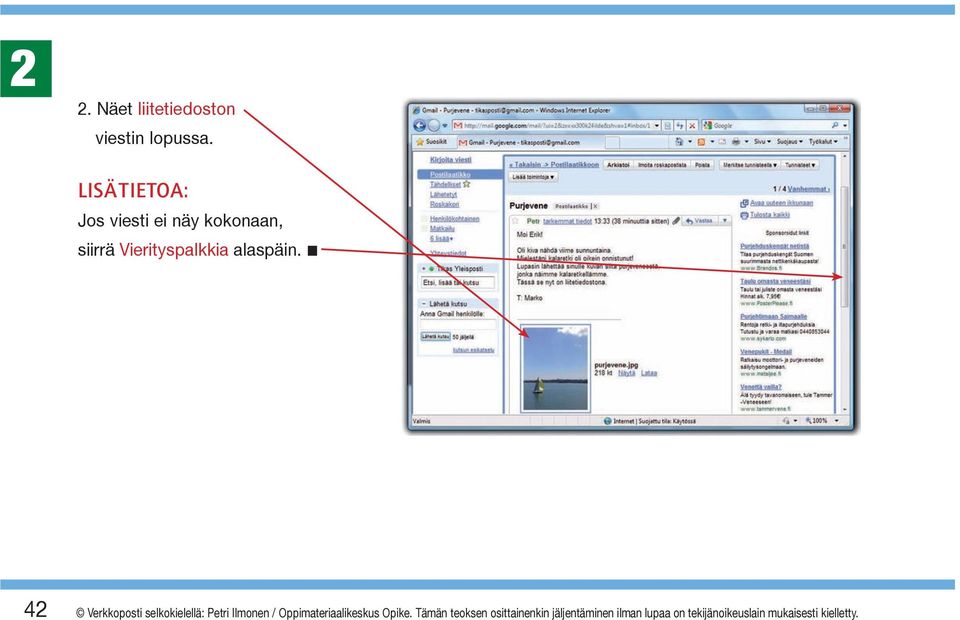Click the Internet Explorer Back arrow button
Image resolution: width=960 pixels, height=620 pixels.
[419, 125]
